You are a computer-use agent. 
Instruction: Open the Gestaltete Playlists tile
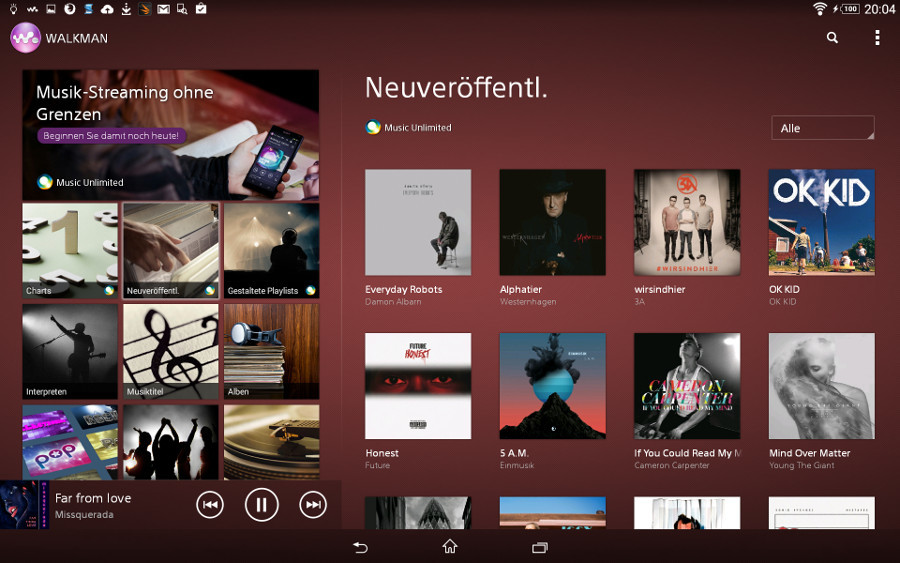271,251
